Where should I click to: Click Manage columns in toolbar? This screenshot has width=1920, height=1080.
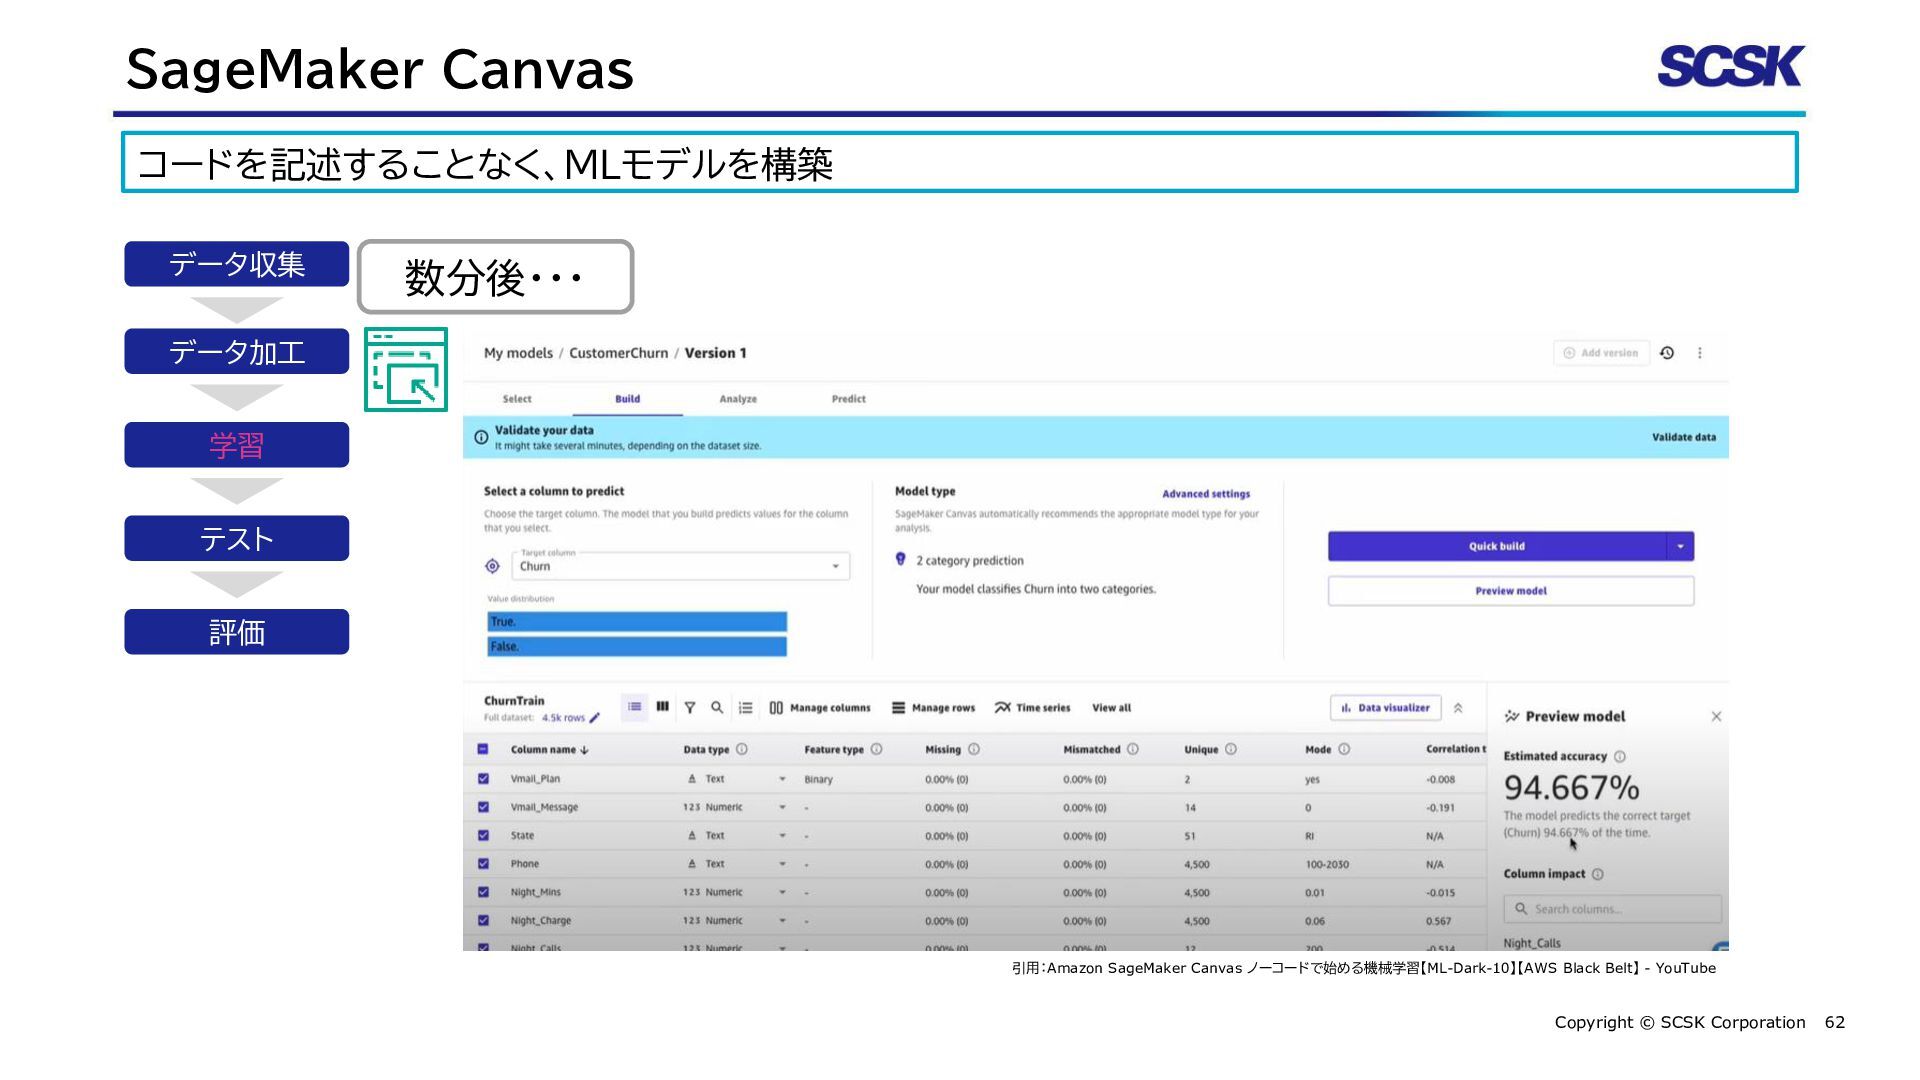(820, 708)
